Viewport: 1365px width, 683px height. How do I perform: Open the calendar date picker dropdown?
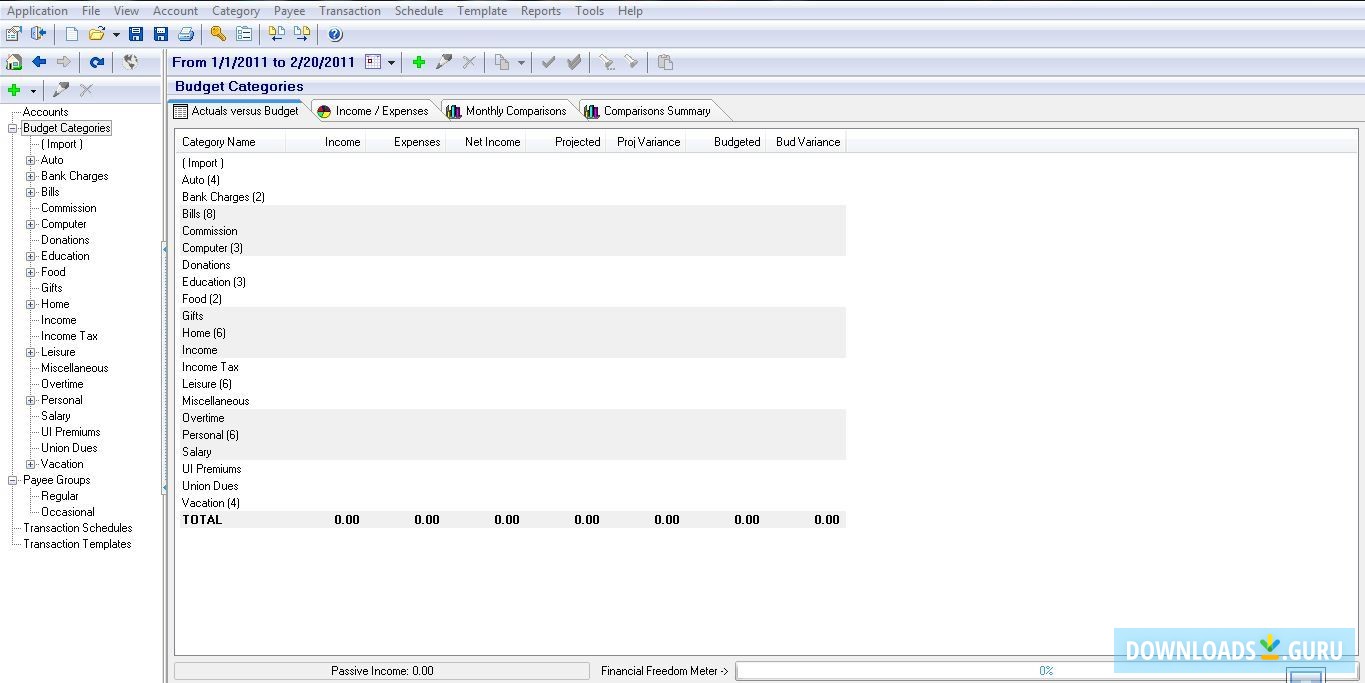click(x=392, y=62)
